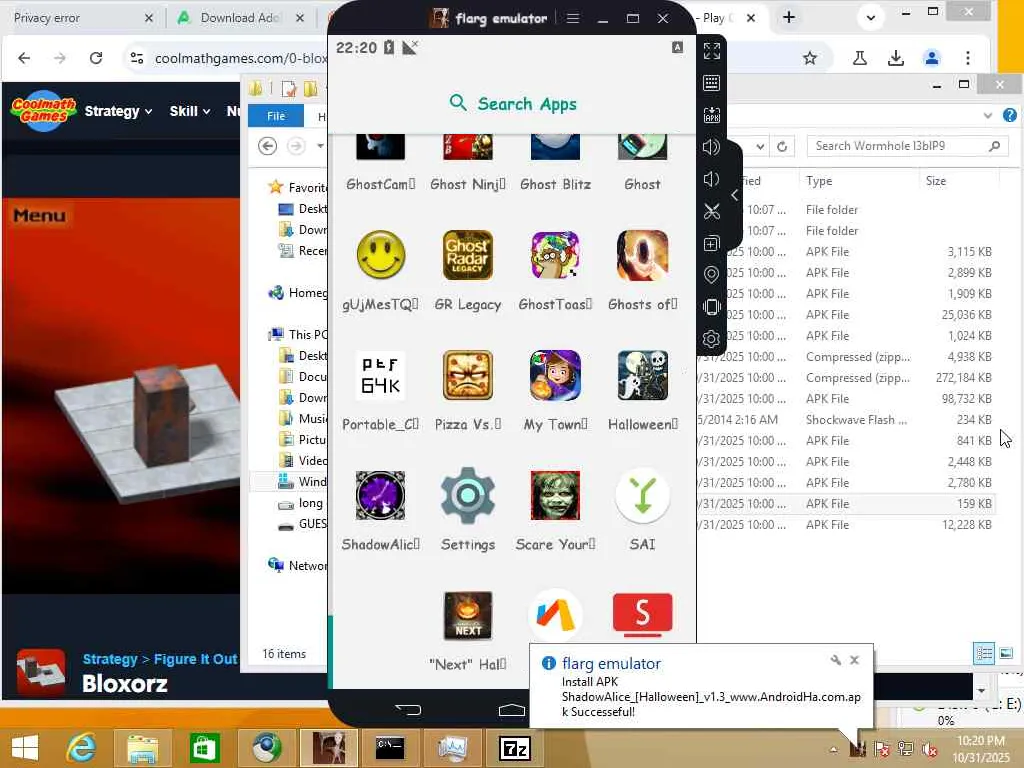Image resolution: width=1024 pixels, height=768 pixels.
Task: Go back in Chrome browser
Action: click(24, 58)
